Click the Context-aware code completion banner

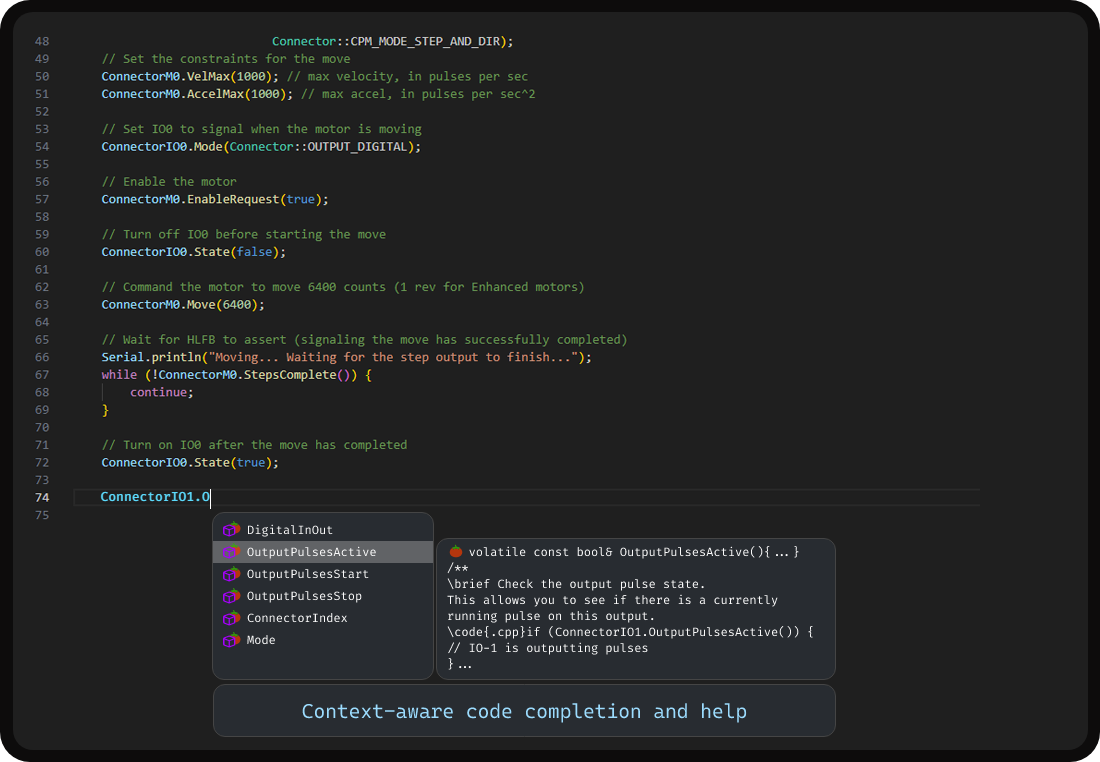524,711
